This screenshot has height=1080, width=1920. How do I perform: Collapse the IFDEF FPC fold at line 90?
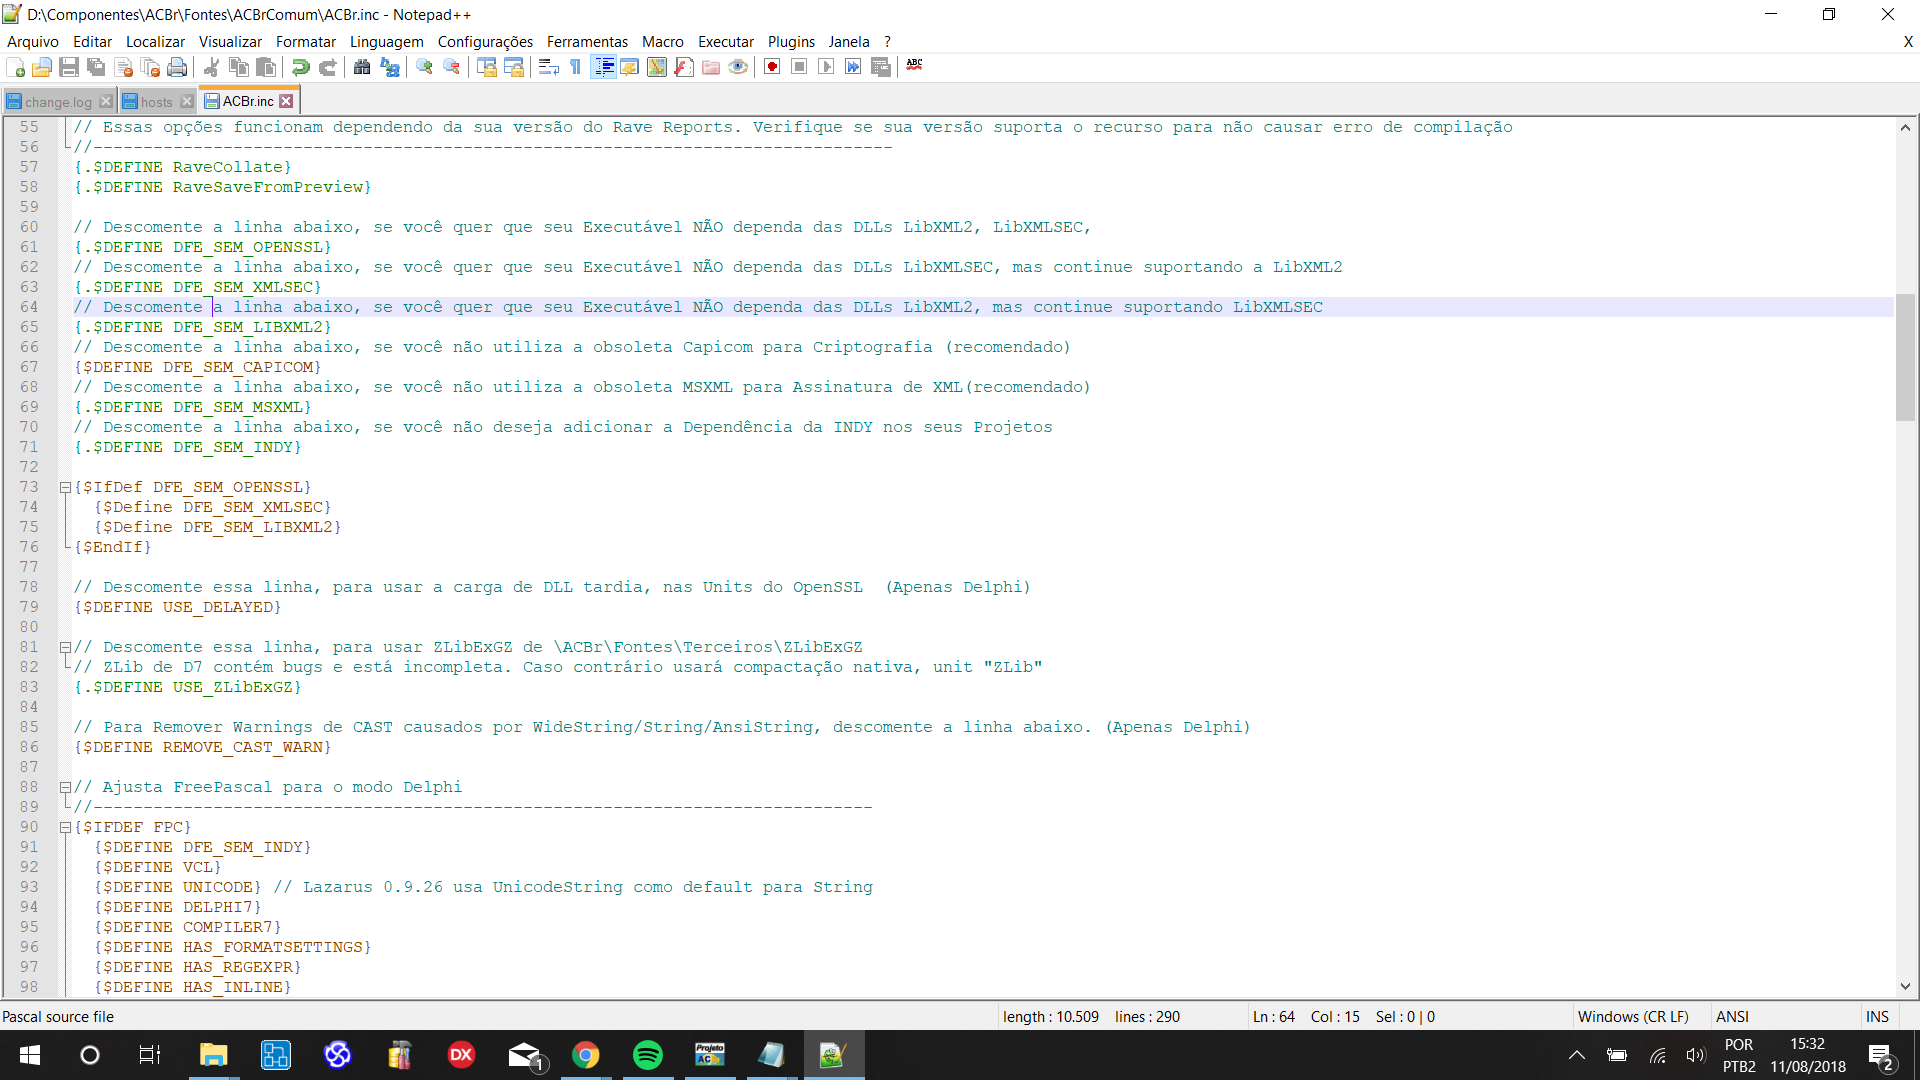click(65, 828)
